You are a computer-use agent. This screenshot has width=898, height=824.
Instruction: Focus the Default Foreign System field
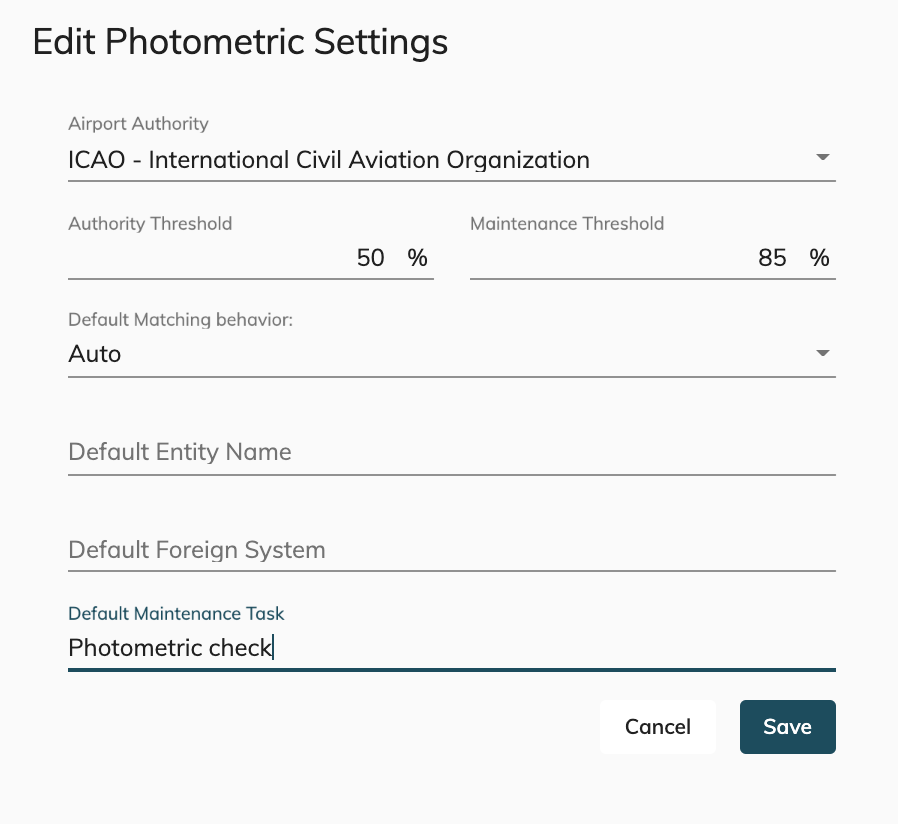click(x=451, y=550)
